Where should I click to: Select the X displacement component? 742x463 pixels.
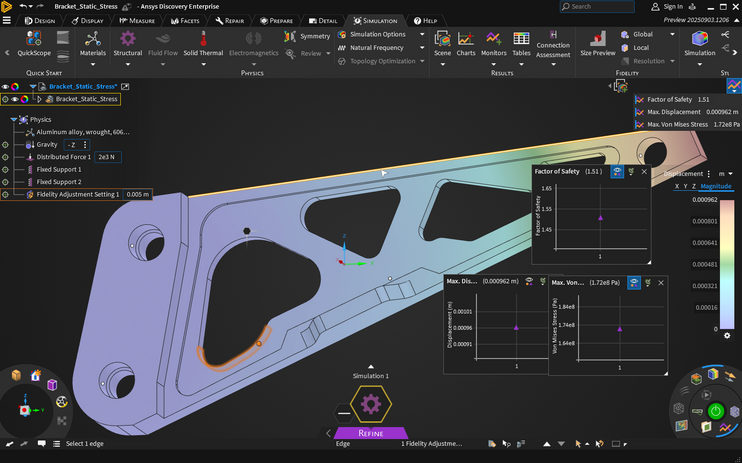[x=677, y=186]
